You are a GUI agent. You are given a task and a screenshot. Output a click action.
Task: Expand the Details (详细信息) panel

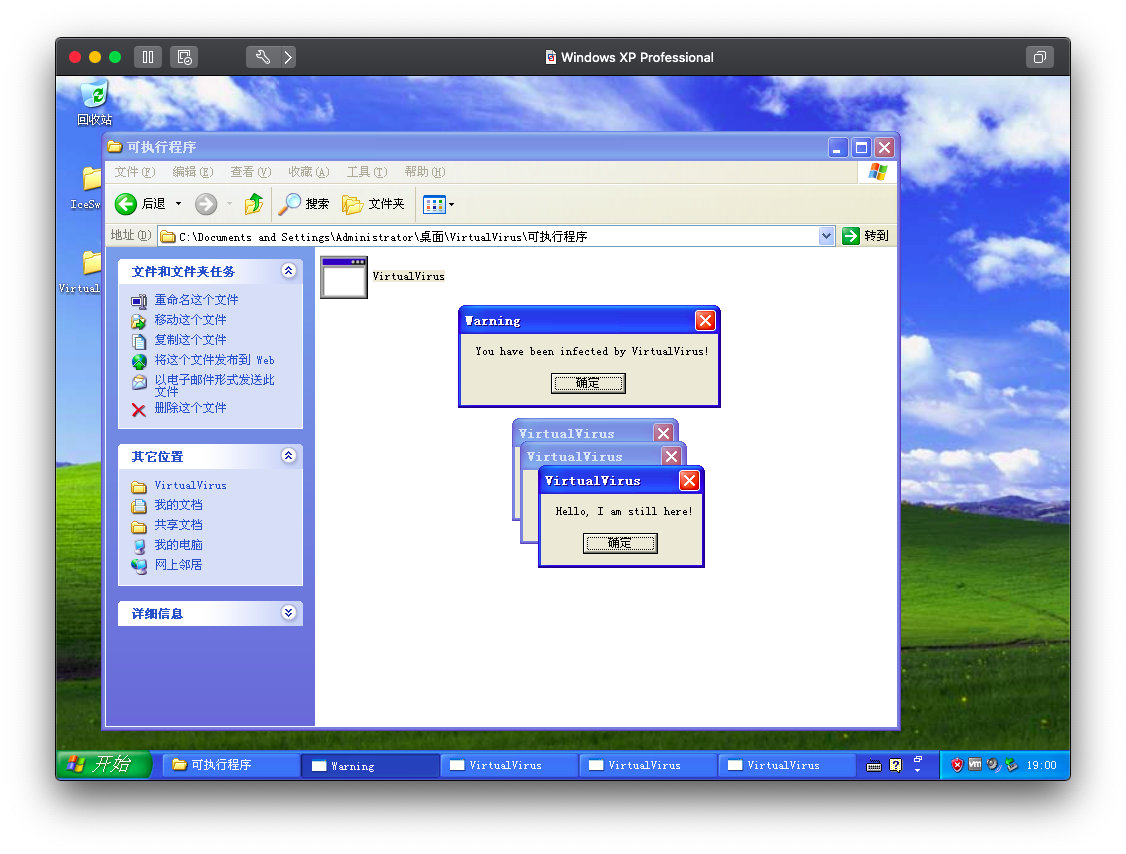[x=289, y=613]
